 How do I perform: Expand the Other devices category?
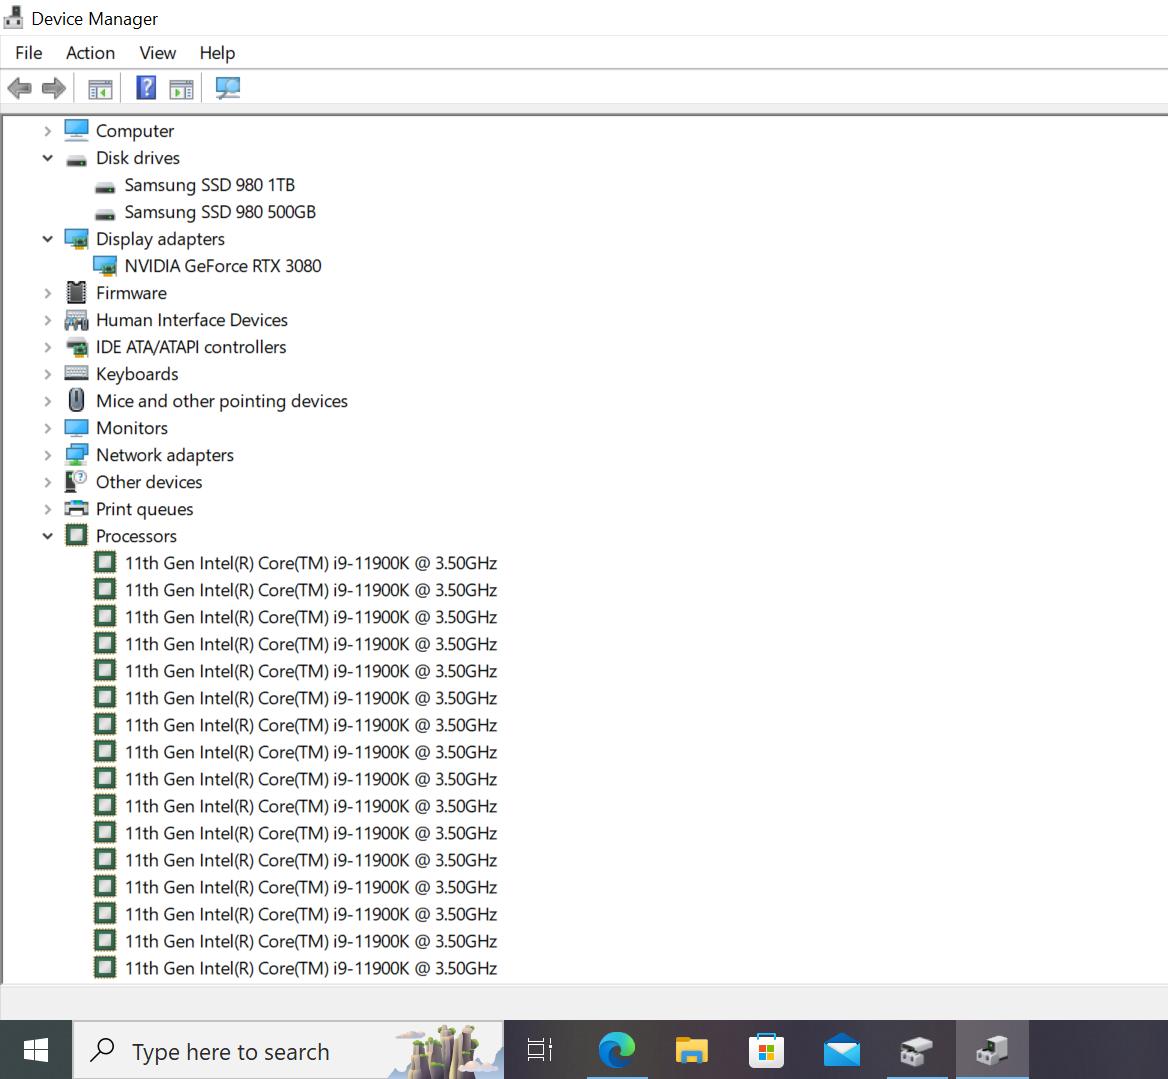point(48,483)
